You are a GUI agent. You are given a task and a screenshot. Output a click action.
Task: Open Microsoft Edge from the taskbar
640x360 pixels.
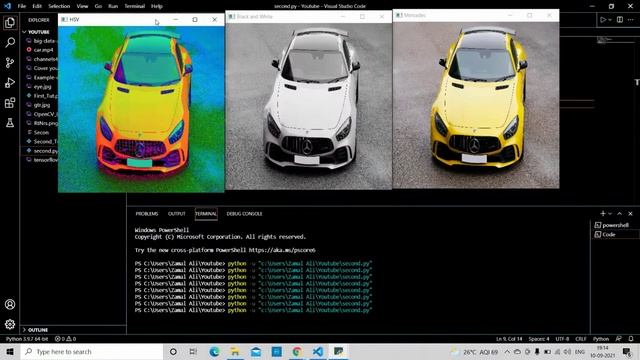point(214,351)
